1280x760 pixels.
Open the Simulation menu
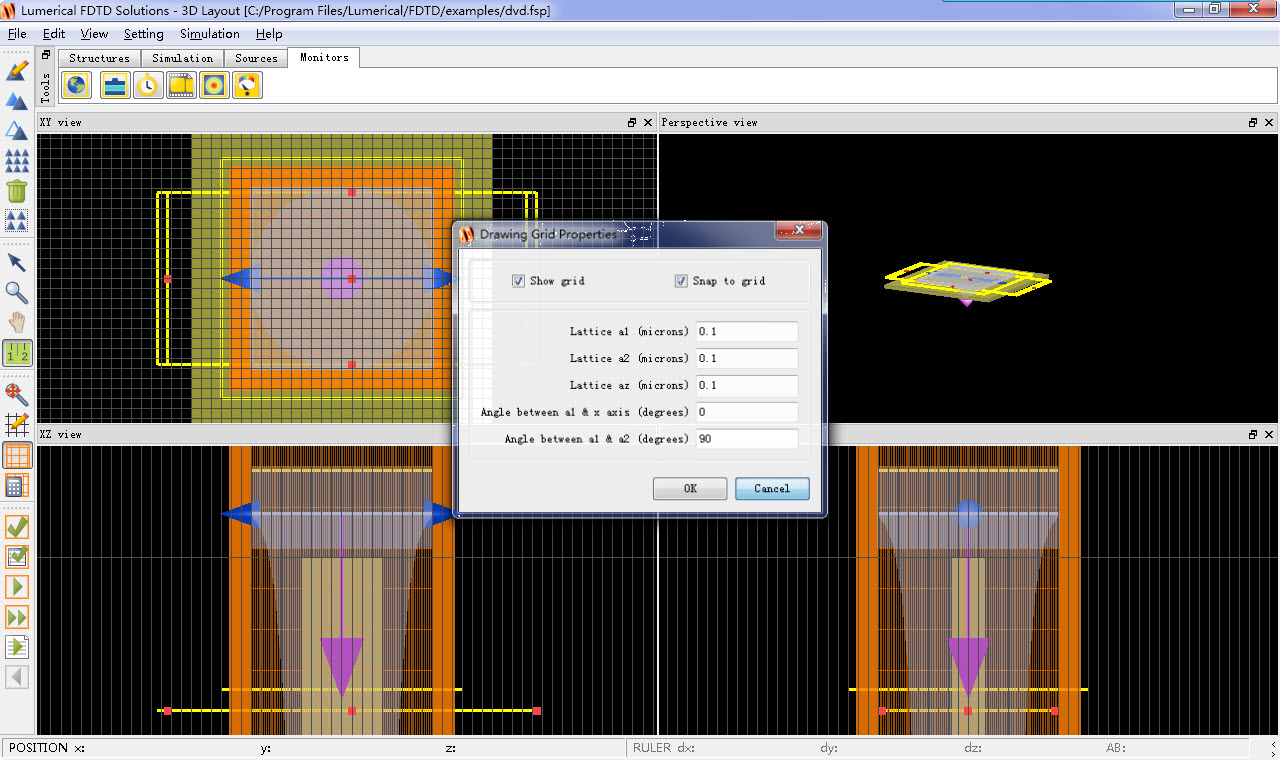pos(210,34)
